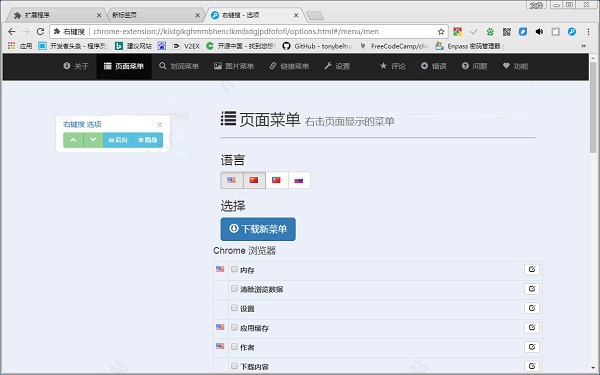
Task: Check the 下载内容 checkbox
Action: pos(234,366)
